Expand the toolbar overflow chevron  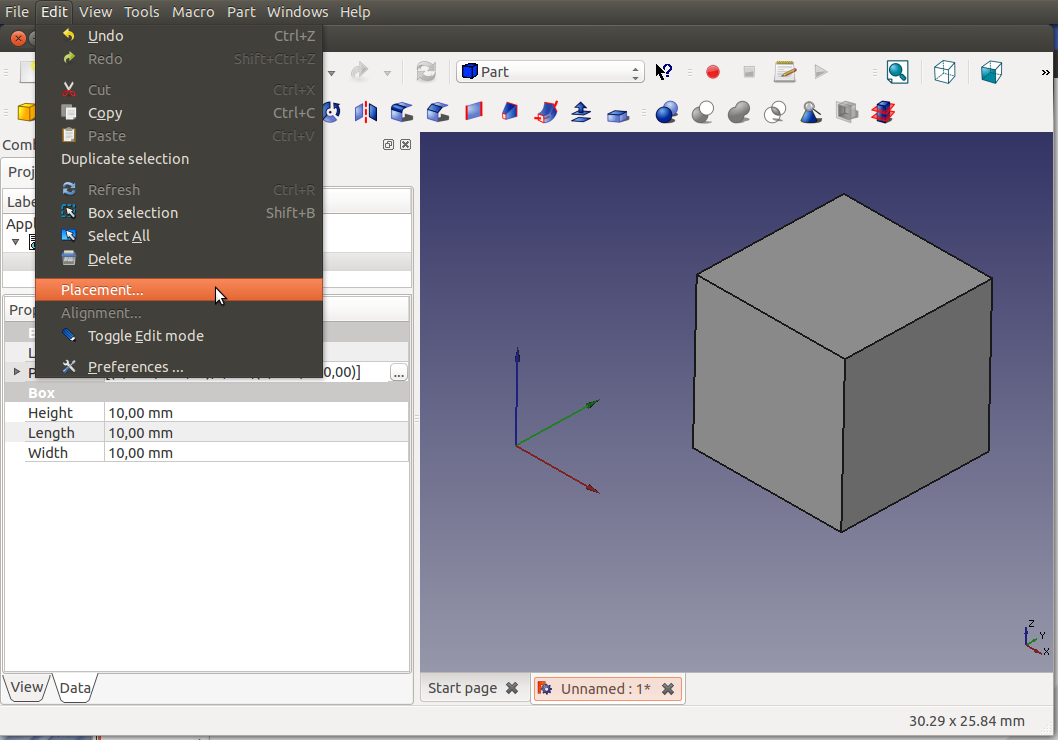(1046, 72)
